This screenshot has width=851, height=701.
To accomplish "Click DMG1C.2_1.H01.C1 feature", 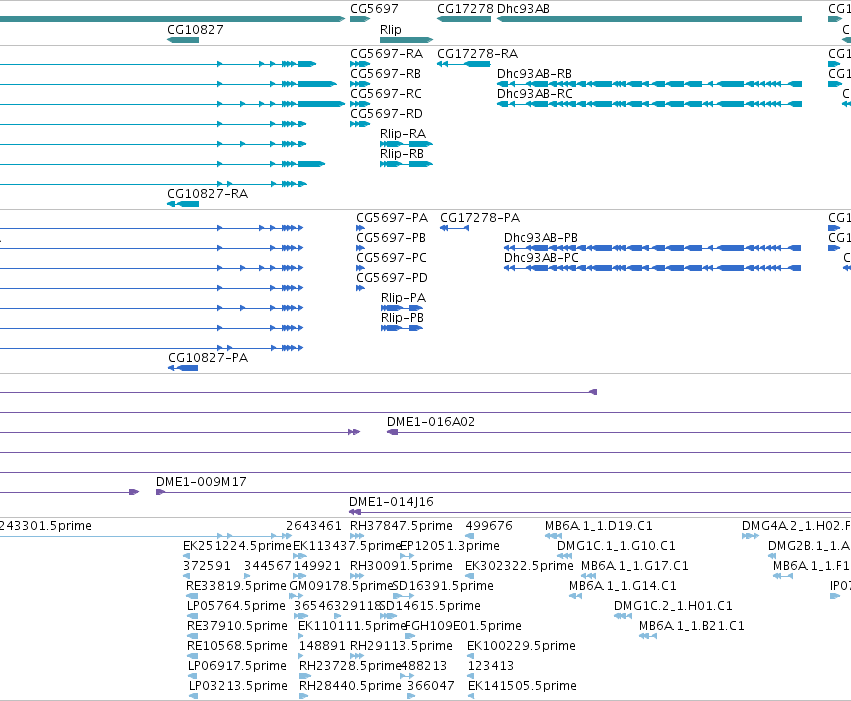I will point(673,606).
